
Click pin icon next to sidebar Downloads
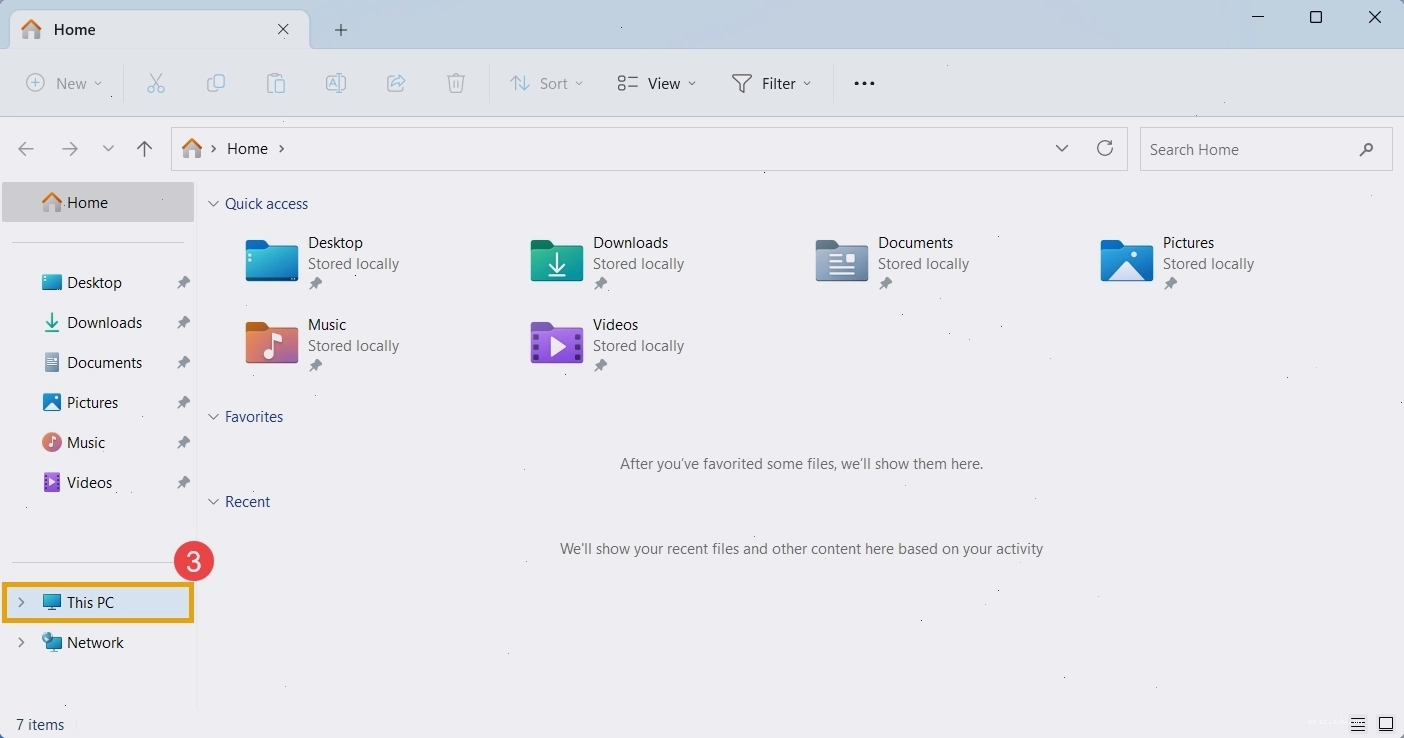point(183,323)
